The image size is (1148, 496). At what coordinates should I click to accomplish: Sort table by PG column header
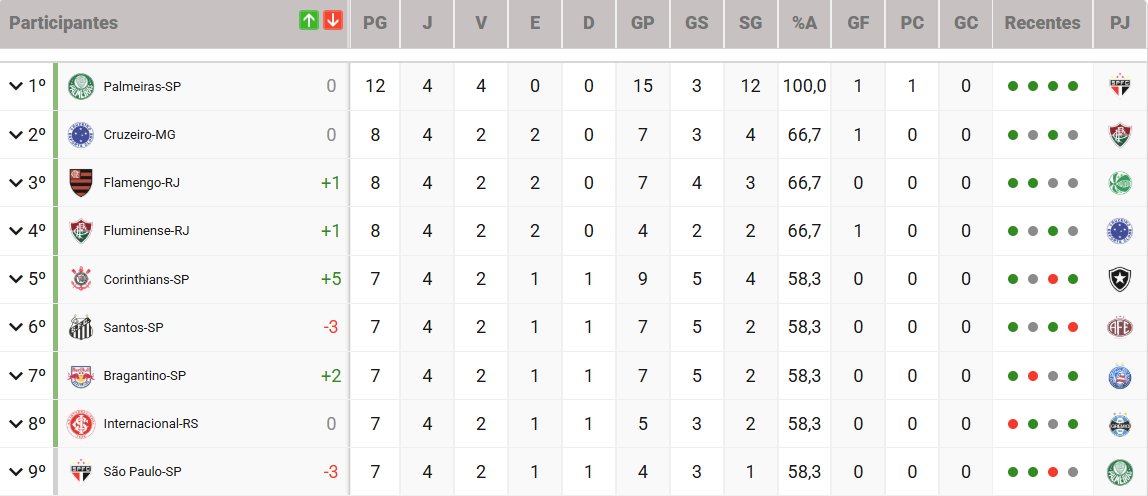[375, 23]
